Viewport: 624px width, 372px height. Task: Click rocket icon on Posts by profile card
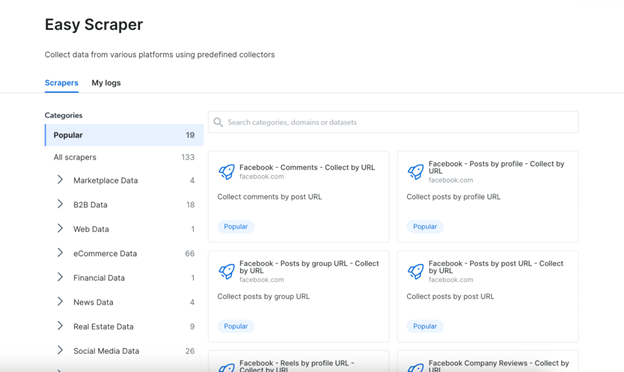pyautogui.click(x=415, y=172)
